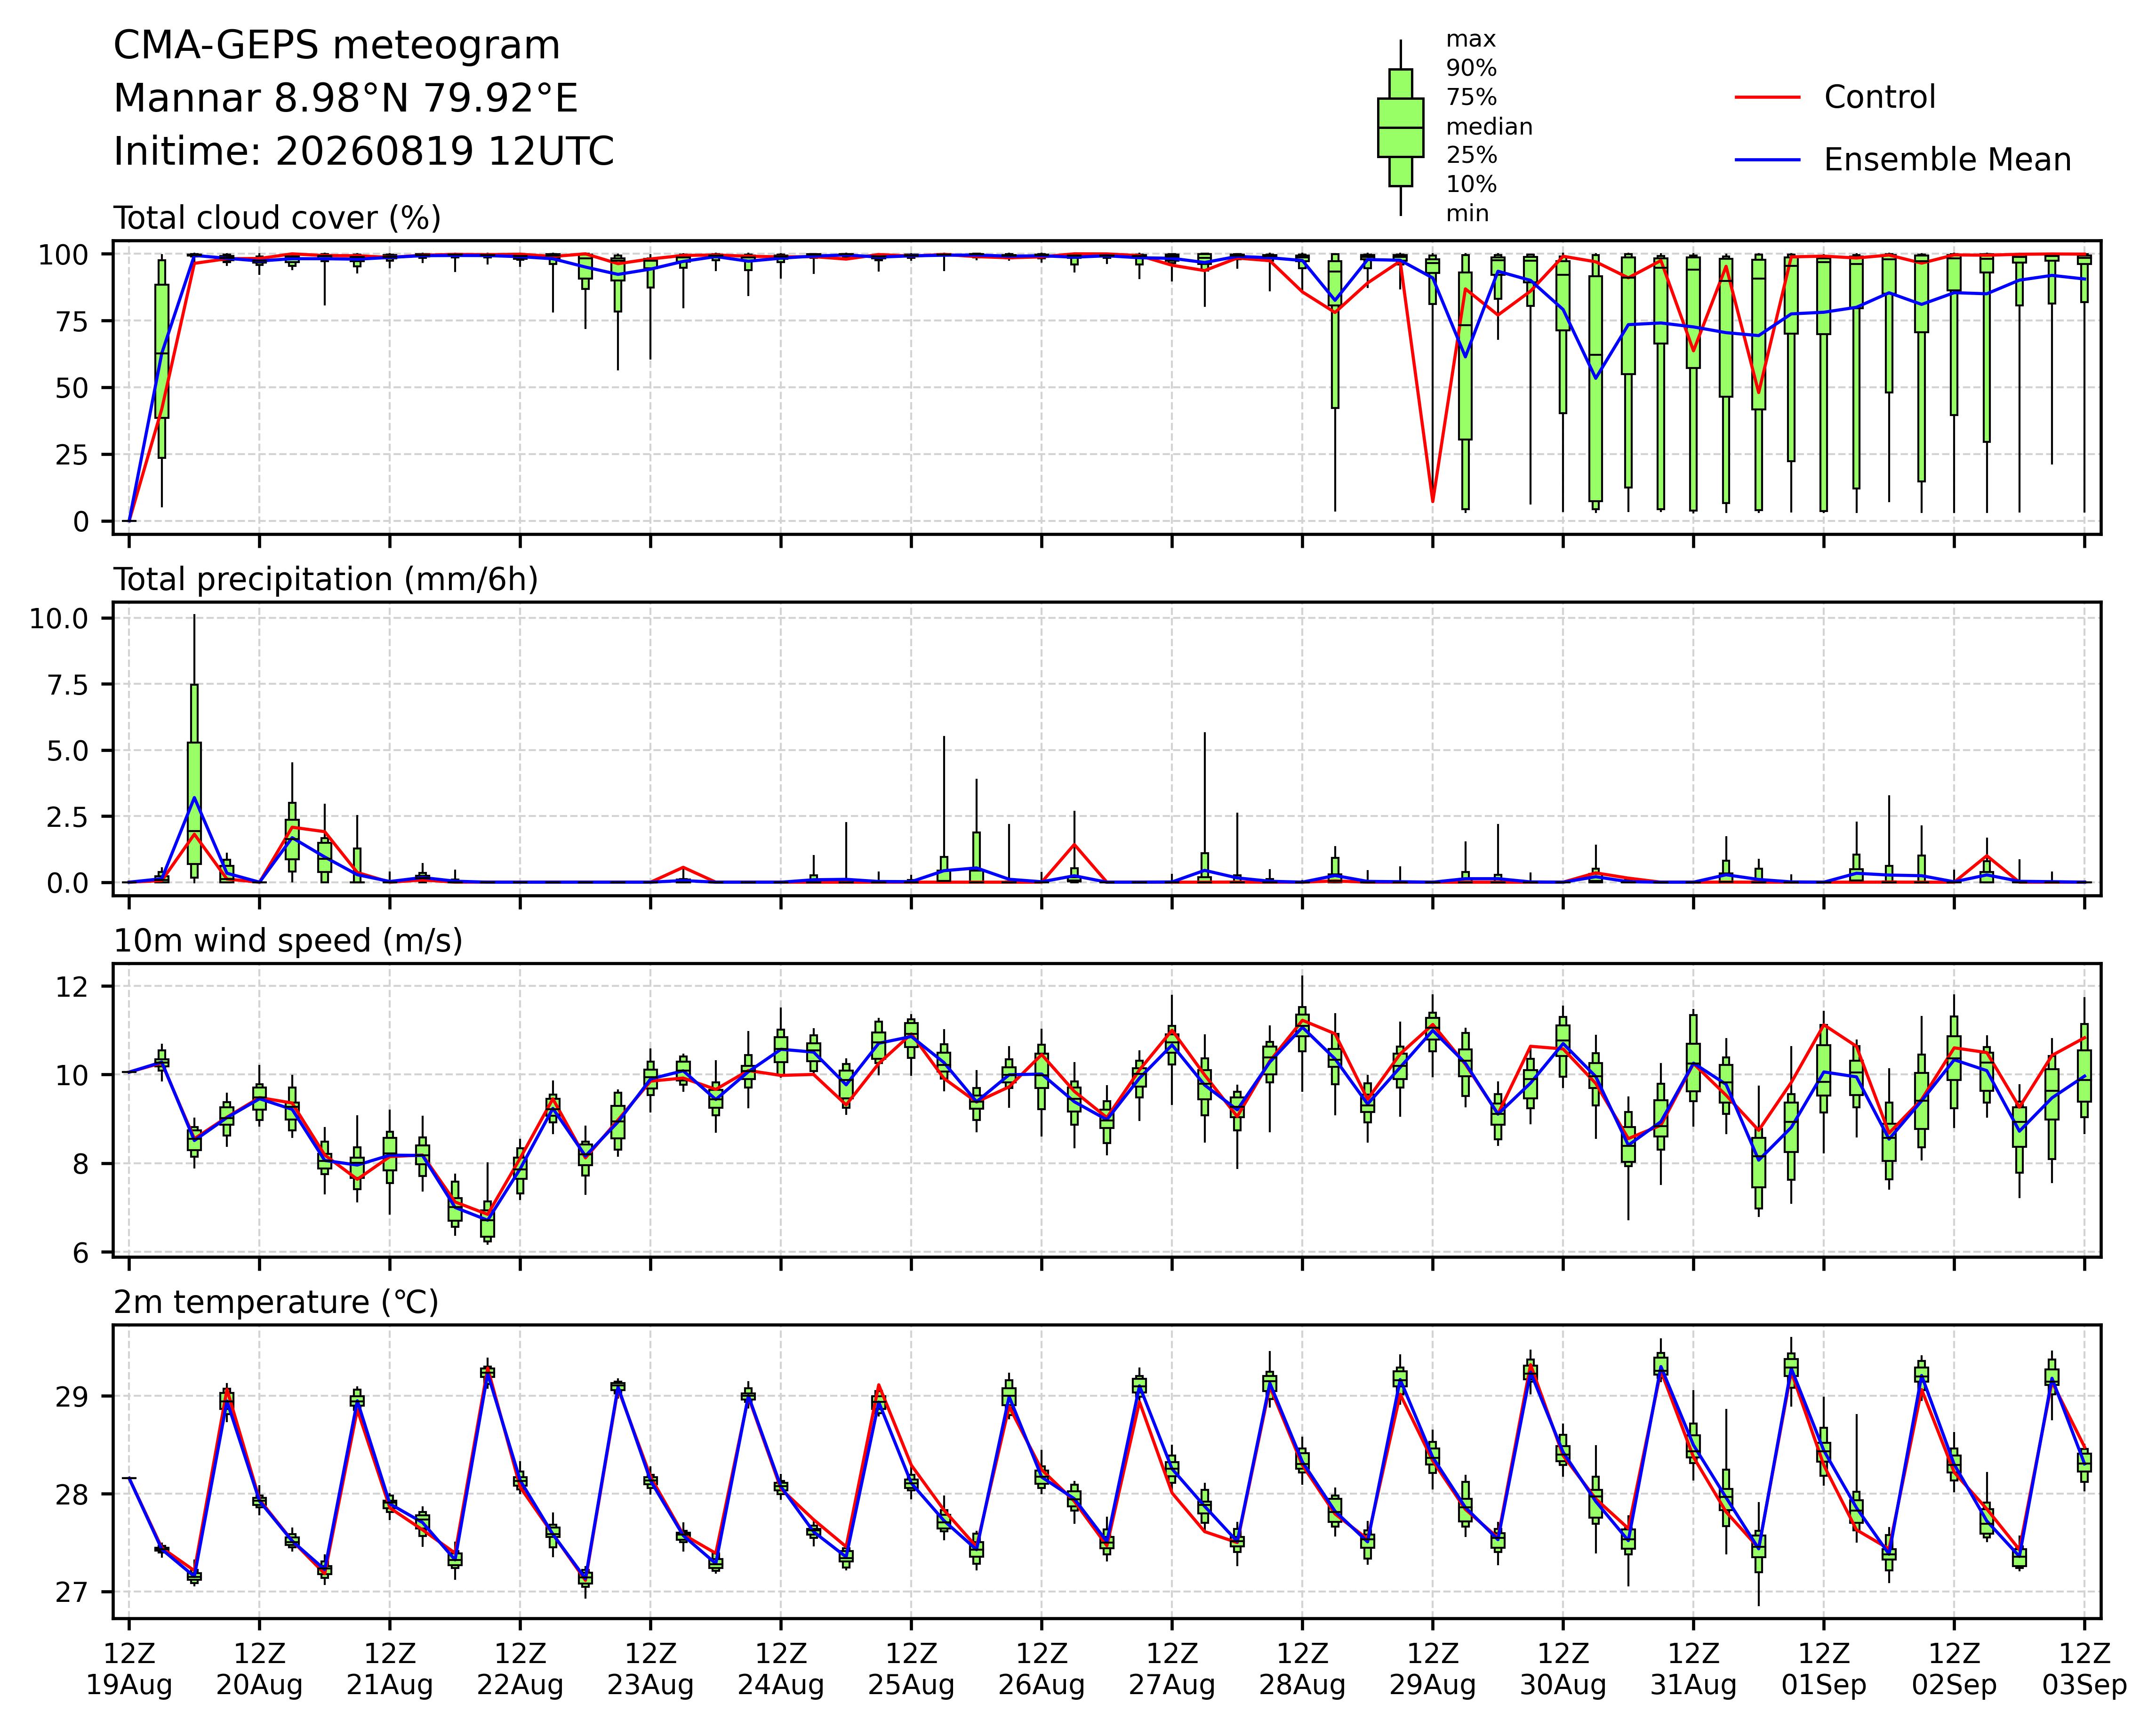Select the Control legend label
Screen dimensions: 2156x1728
(x=1879, y=97)
